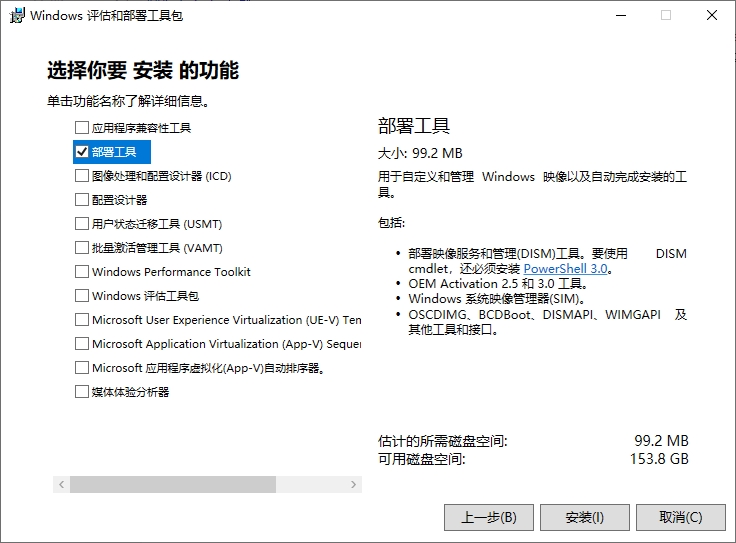736x543 pixels.
Task: Check Microsoft Application Virtualization (App-V) Sequencer checkbox
Action: (x=82, y=344)
